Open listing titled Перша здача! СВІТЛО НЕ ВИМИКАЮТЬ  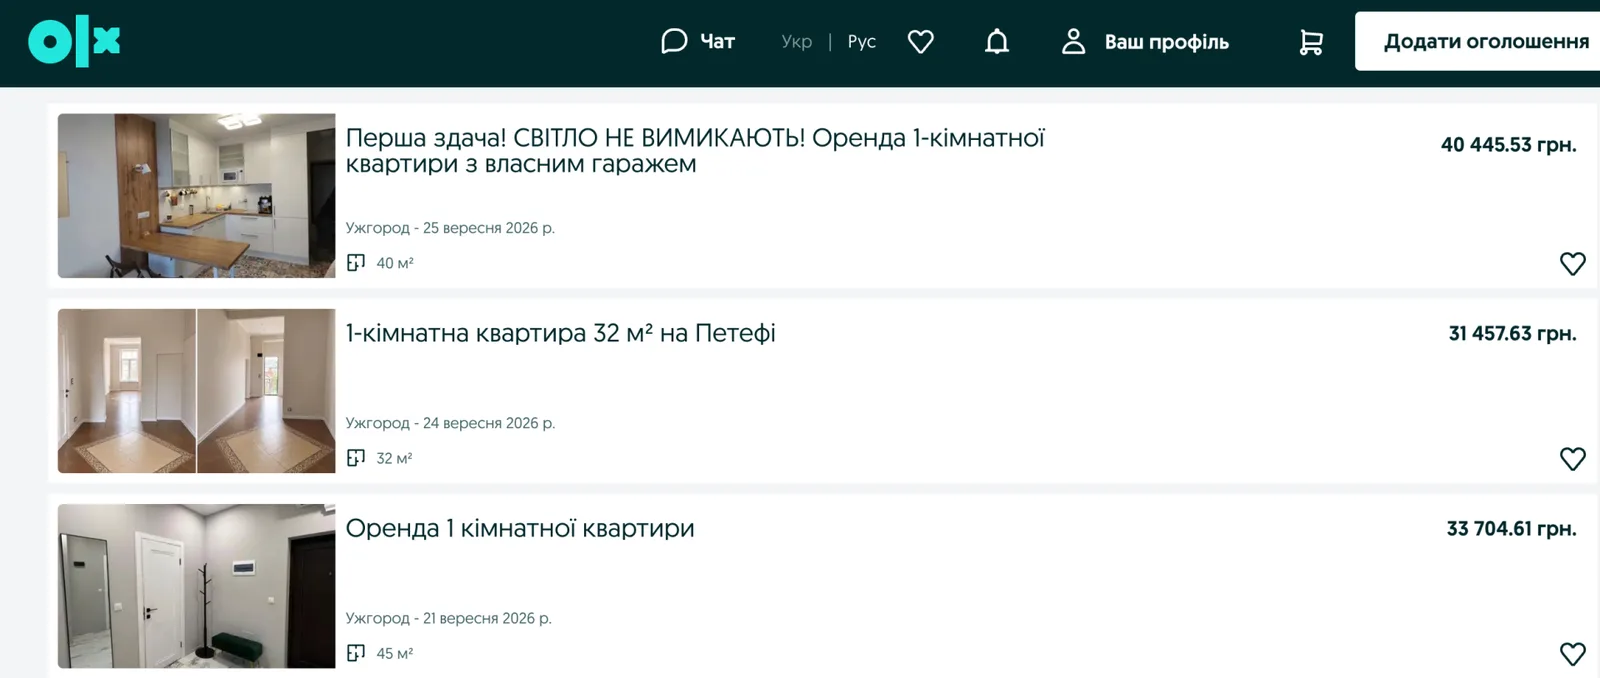[x=695, y=150]
